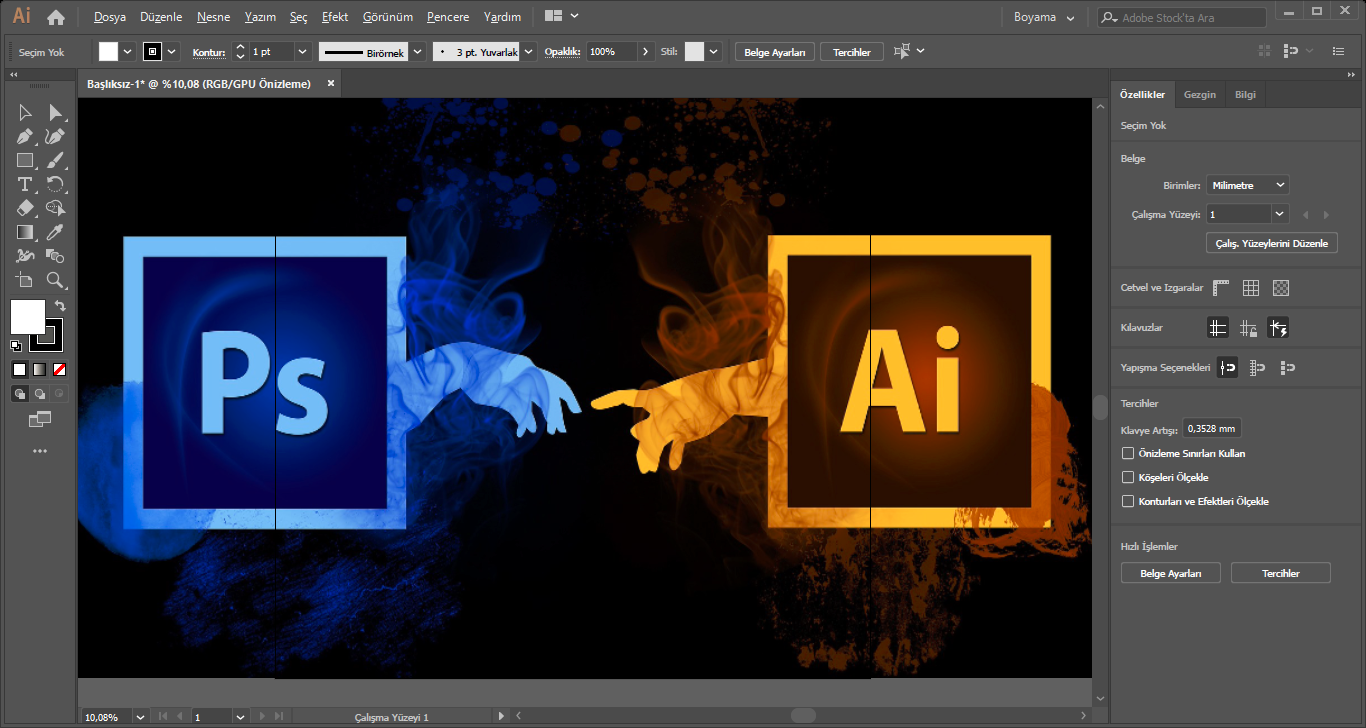
Task: Open the Efekt menu
Action: pos(335,17)
